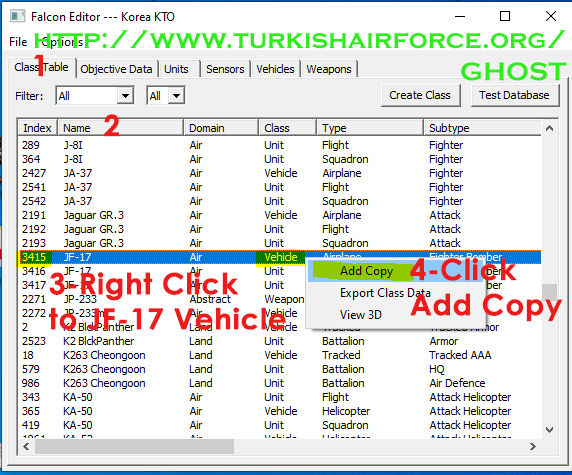Click index 2271 in the table
This screenshot has width=572, height=475.
34,299
